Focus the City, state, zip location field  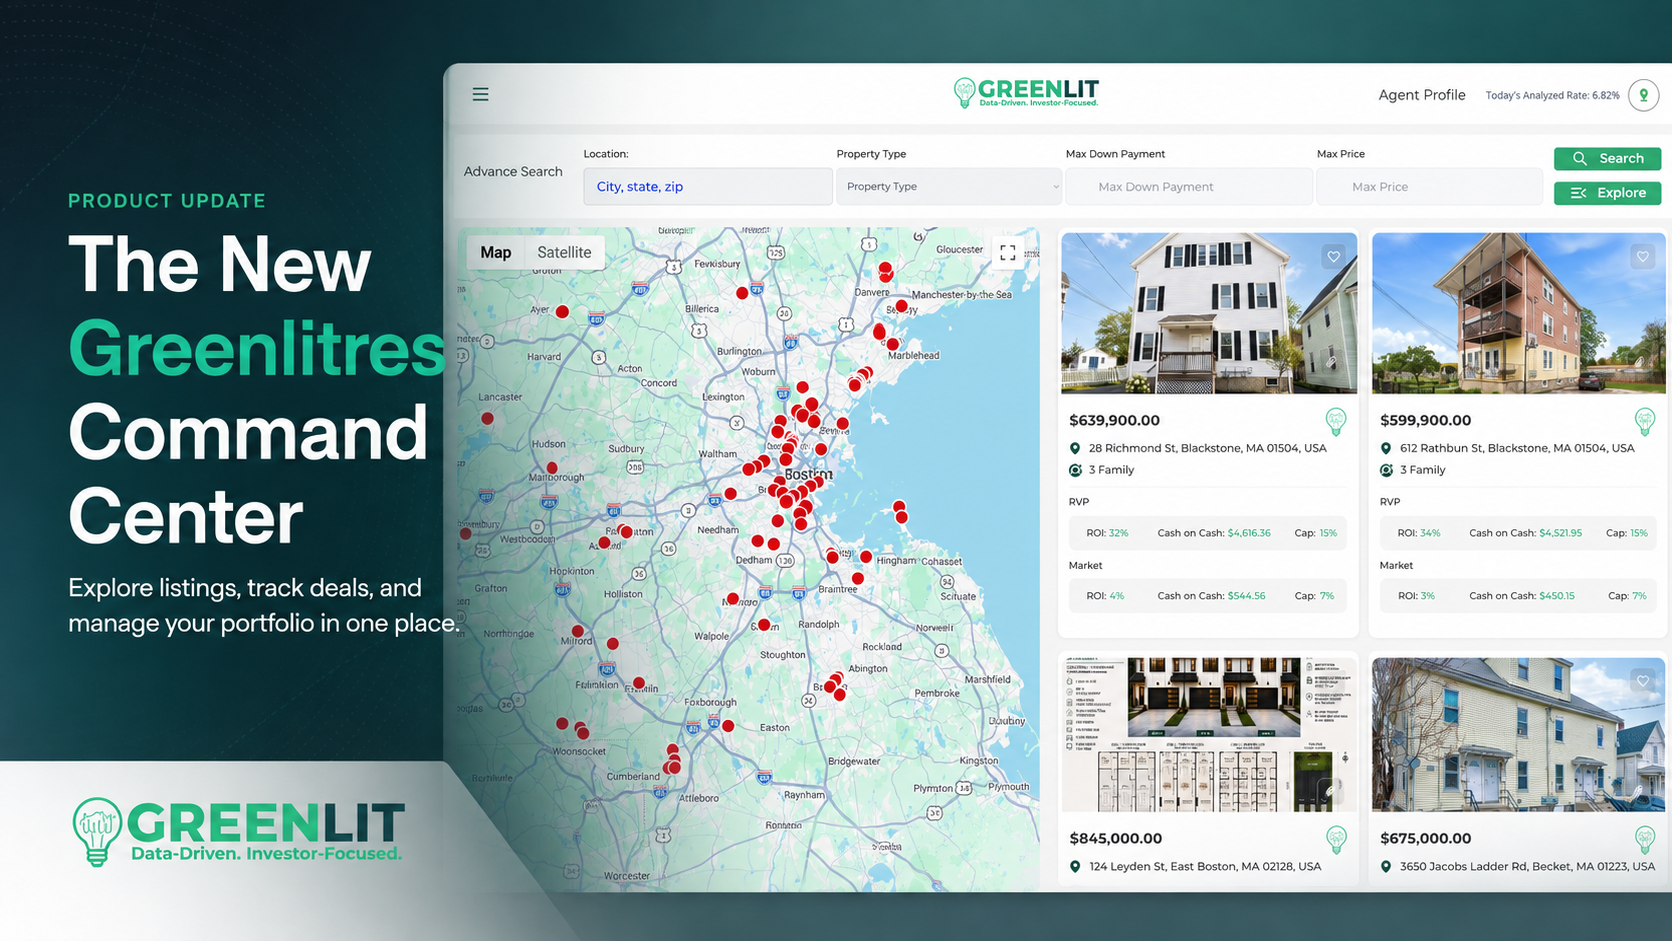click(708, 186)
